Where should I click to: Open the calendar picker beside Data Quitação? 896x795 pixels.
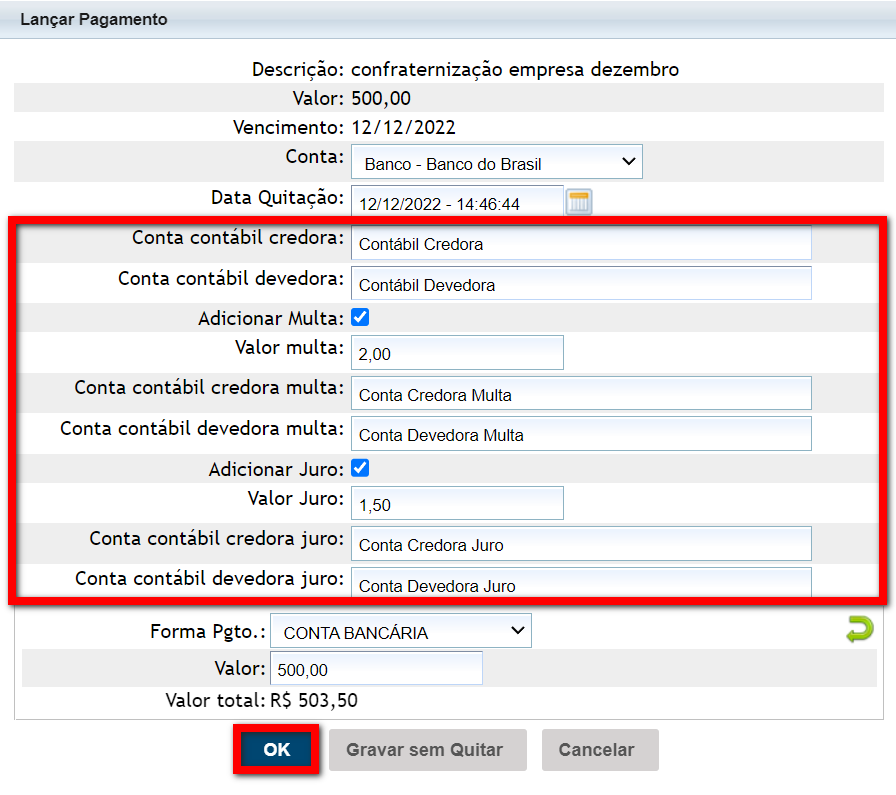click(x=579, y=202)
